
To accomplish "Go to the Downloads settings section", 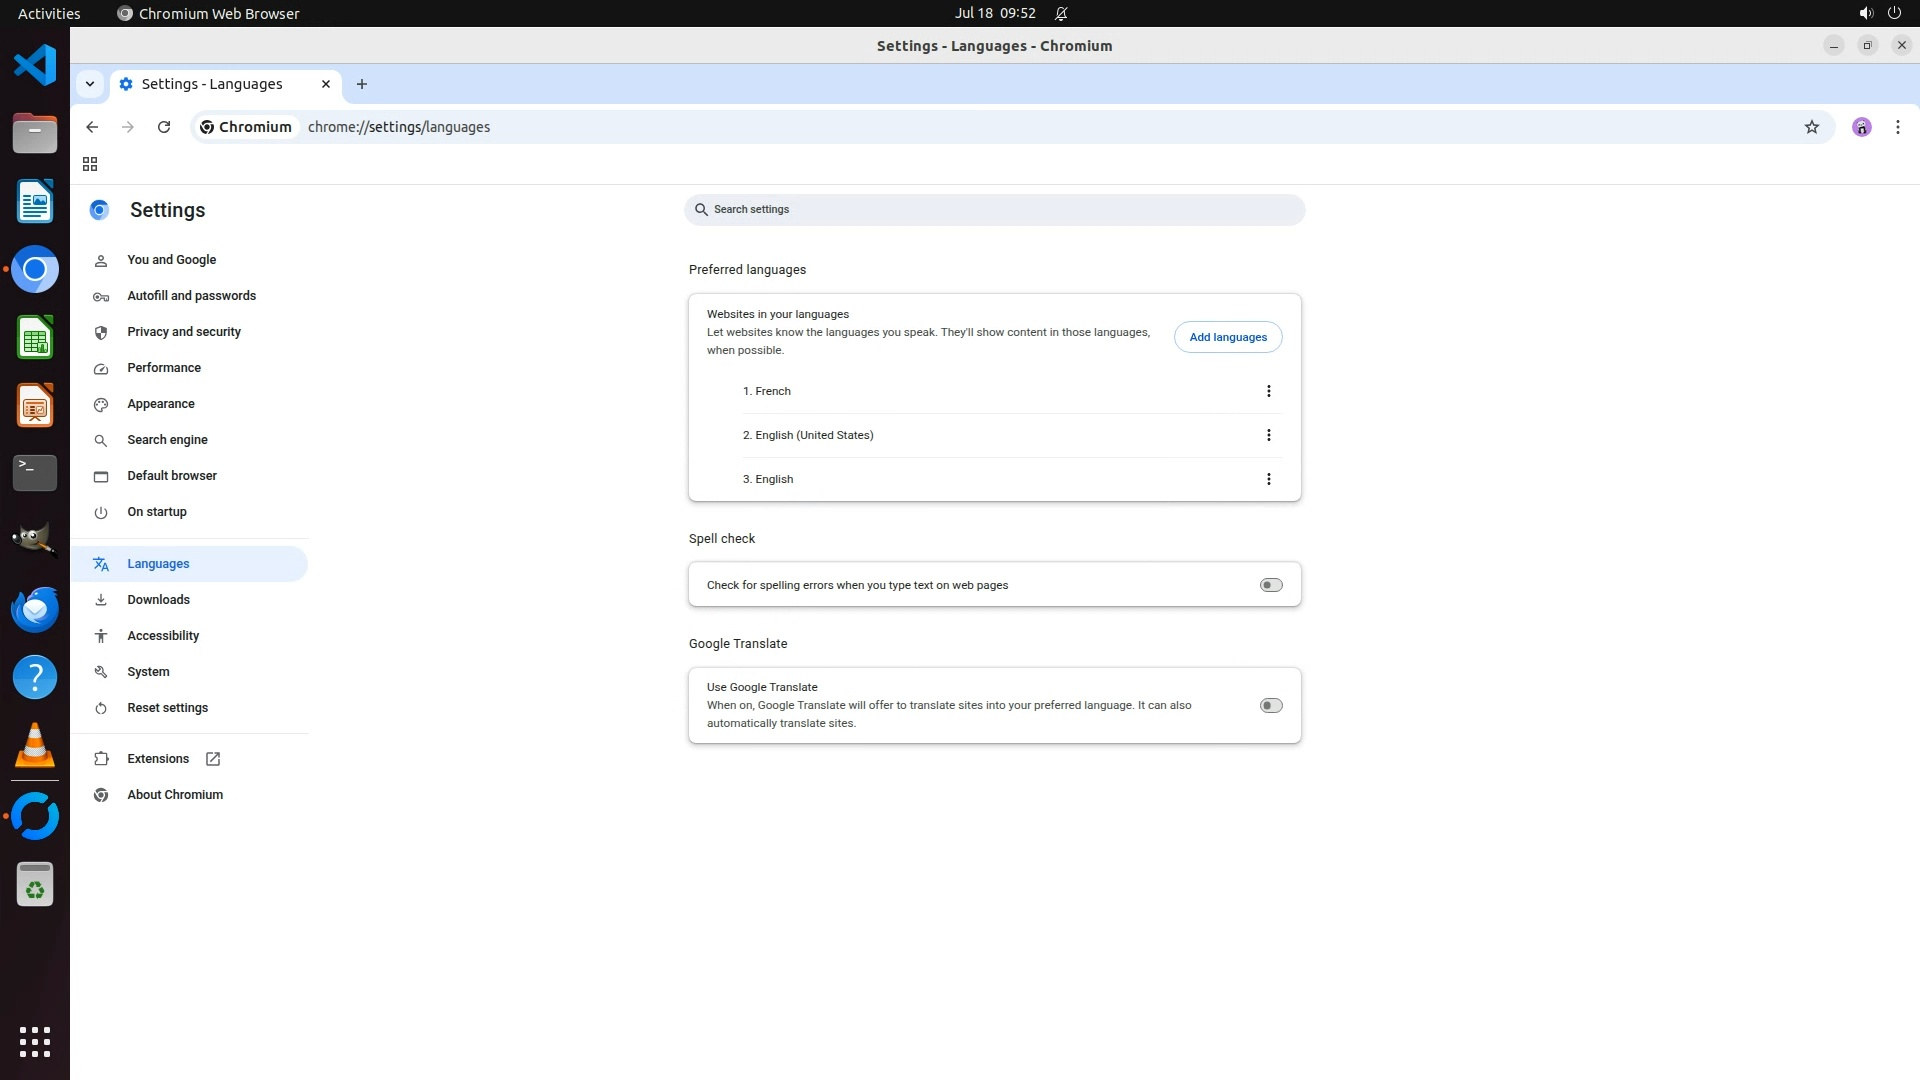I will [x=158, y=600].
